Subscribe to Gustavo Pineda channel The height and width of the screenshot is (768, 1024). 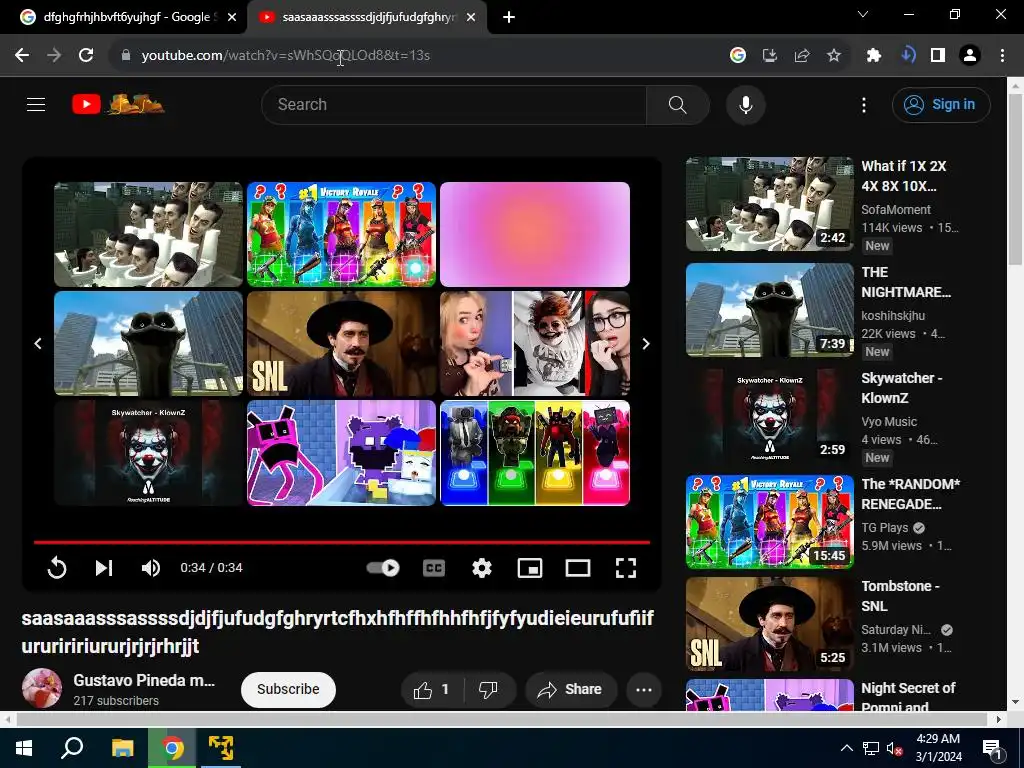288,690
